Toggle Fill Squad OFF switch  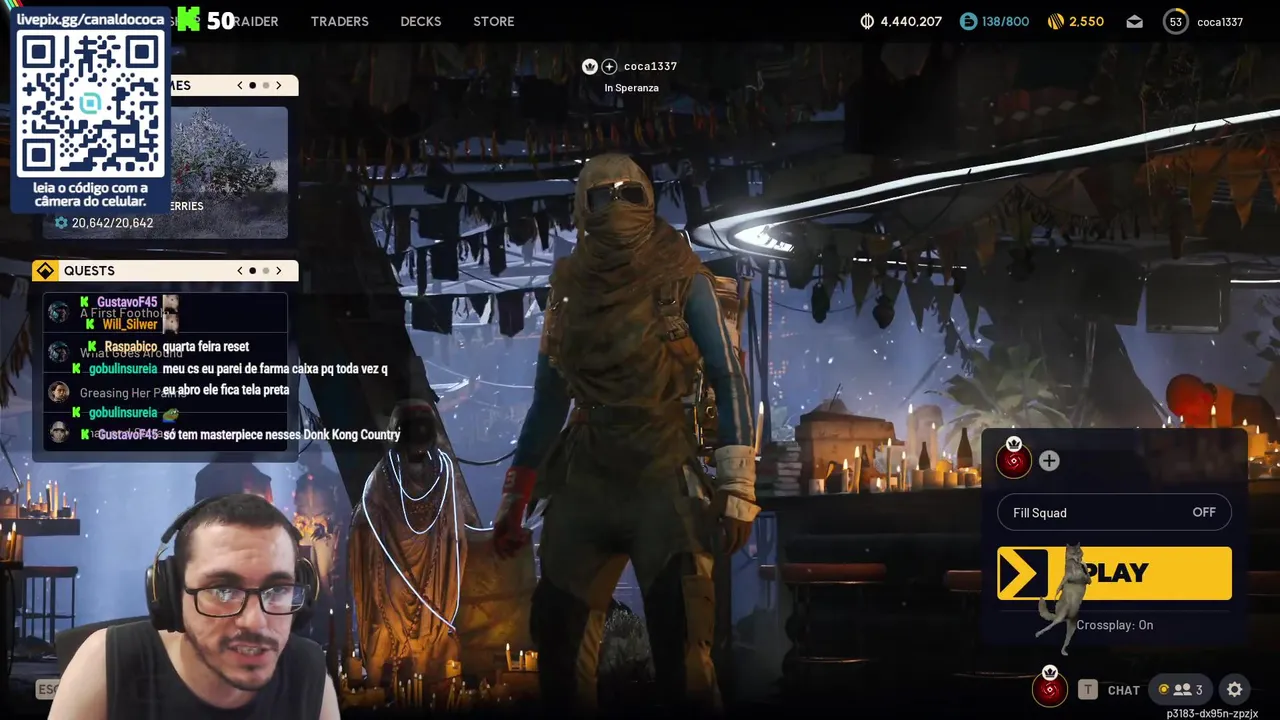[x=1115, y=512]
